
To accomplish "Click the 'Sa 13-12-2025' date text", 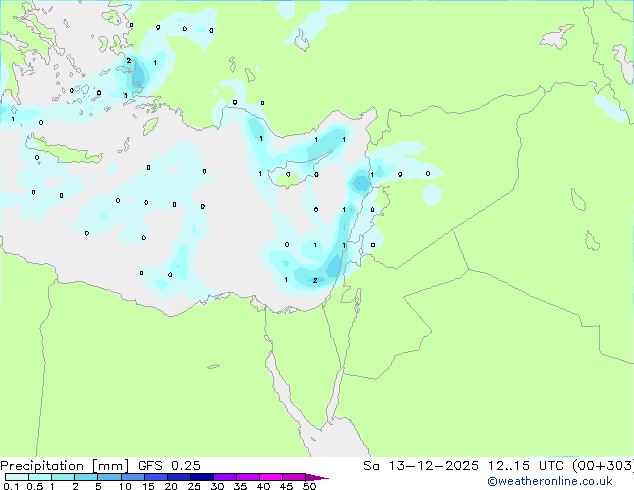I will pyautogui.click(x=421, y=466).
